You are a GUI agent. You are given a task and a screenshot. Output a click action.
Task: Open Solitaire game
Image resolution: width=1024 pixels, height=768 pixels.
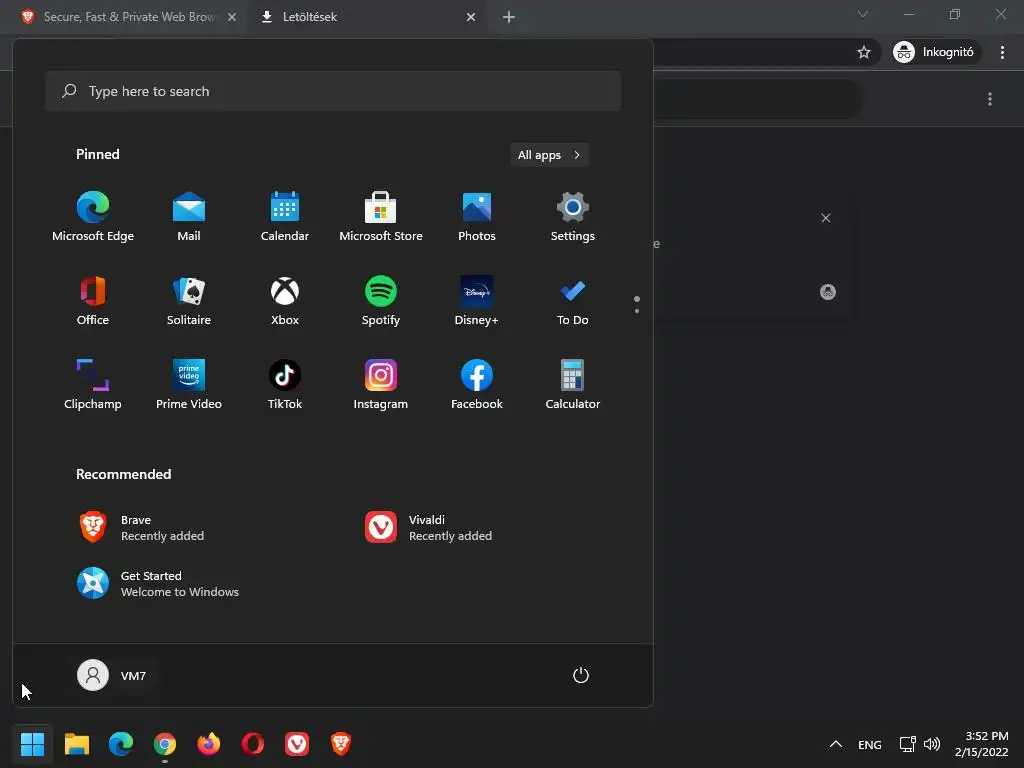click(189, 301)
